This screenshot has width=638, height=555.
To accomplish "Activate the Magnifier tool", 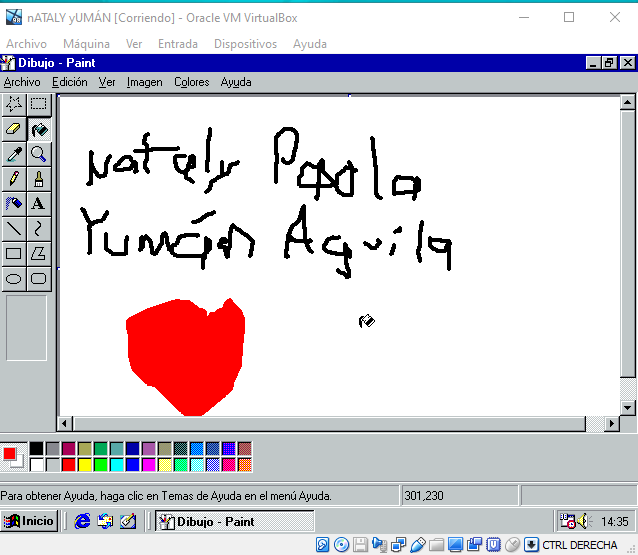I will click(x=38, y=154).
